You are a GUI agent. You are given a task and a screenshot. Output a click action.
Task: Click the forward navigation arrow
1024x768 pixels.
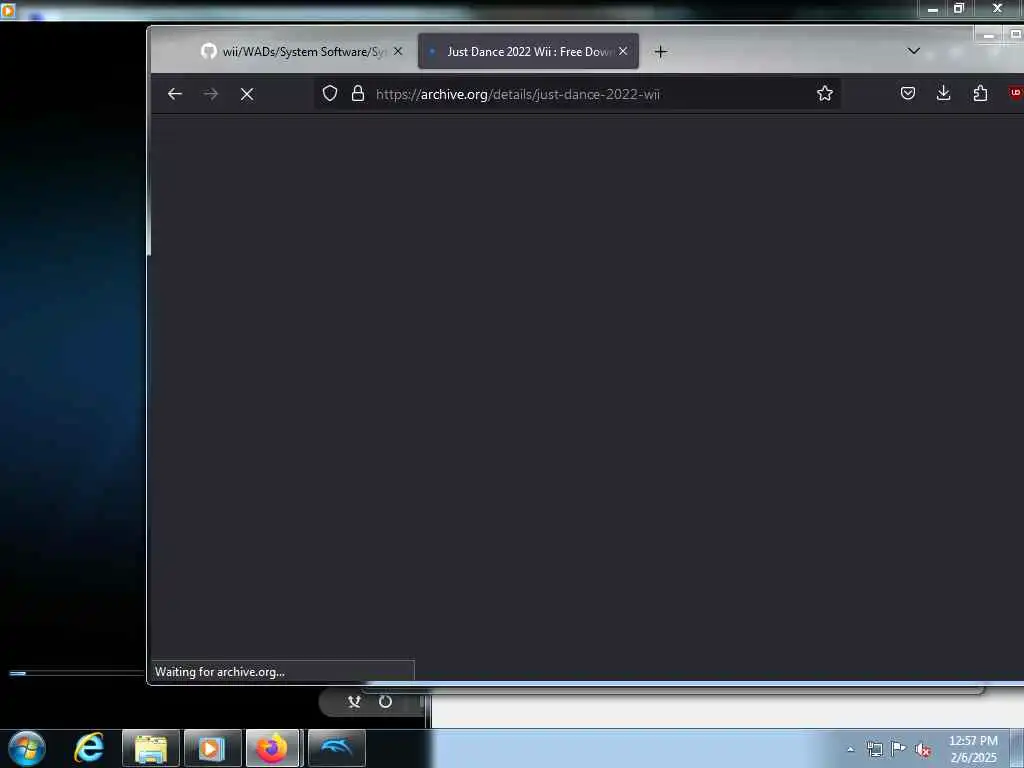pyautogui.click(x=210, y=94)
